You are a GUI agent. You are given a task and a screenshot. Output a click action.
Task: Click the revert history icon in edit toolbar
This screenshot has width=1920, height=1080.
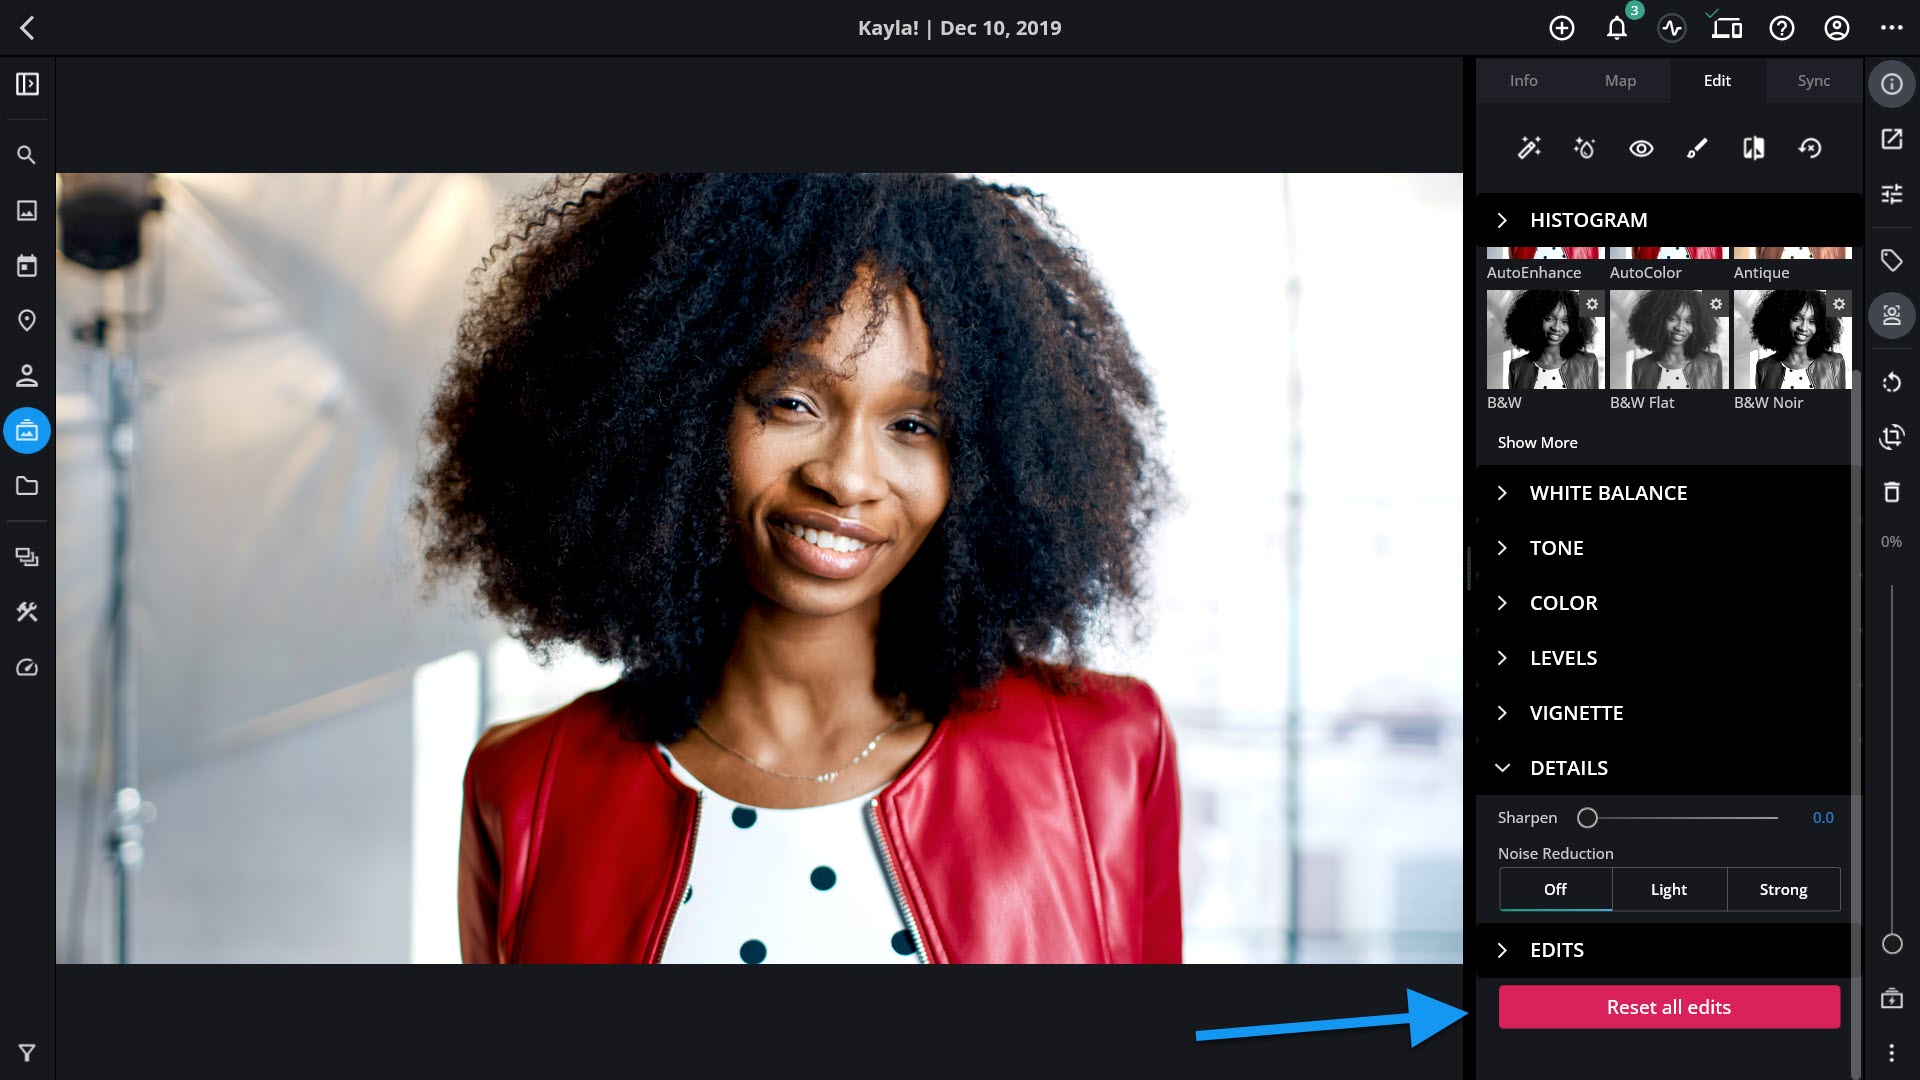1810,148
